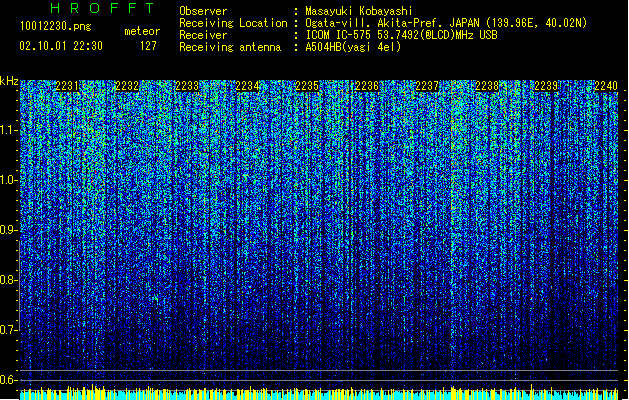Click the 2239 time marker
The image size is (629, 400).
point(546,86)
